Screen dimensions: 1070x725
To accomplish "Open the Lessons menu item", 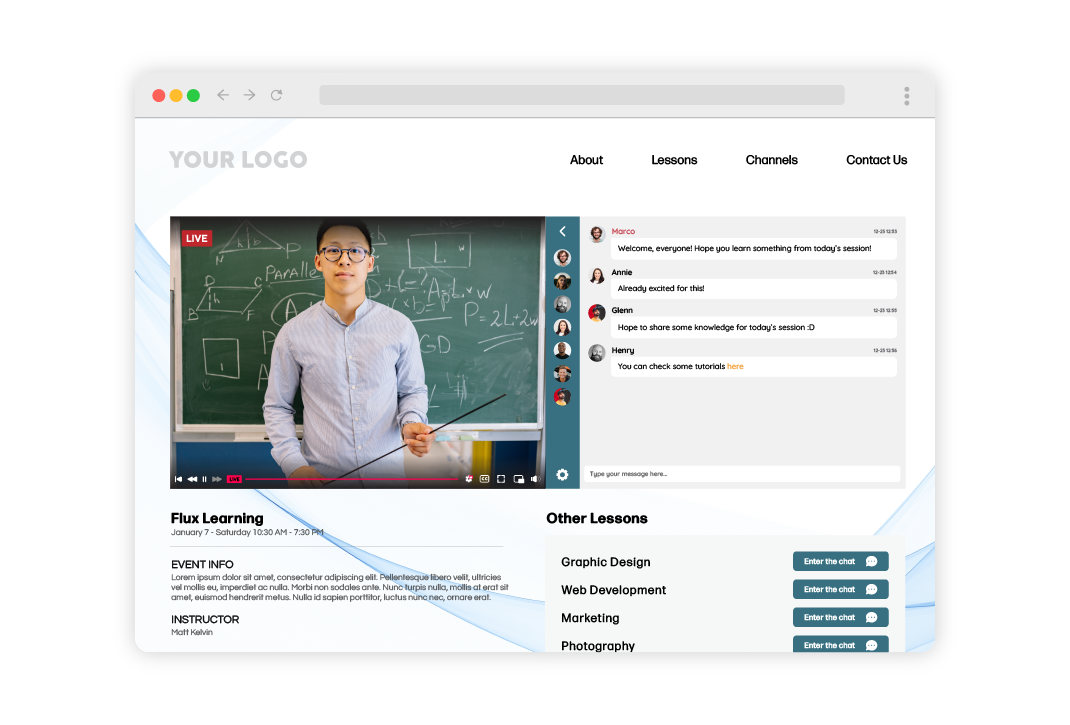I will 673,160.
